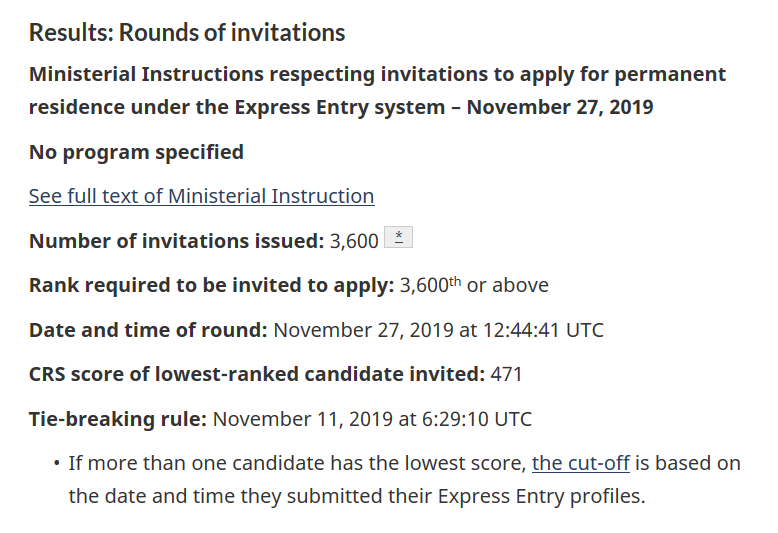Image resolution: width=778 pixels, height=533 pixels.
Task: Click the "Number of invitations issued" label
Action: (176, 241)
